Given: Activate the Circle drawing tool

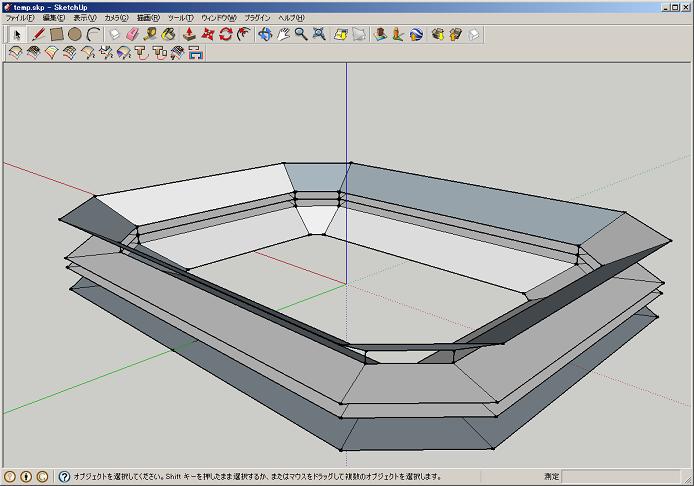Looking at the screenshot, I should point(75,34).
